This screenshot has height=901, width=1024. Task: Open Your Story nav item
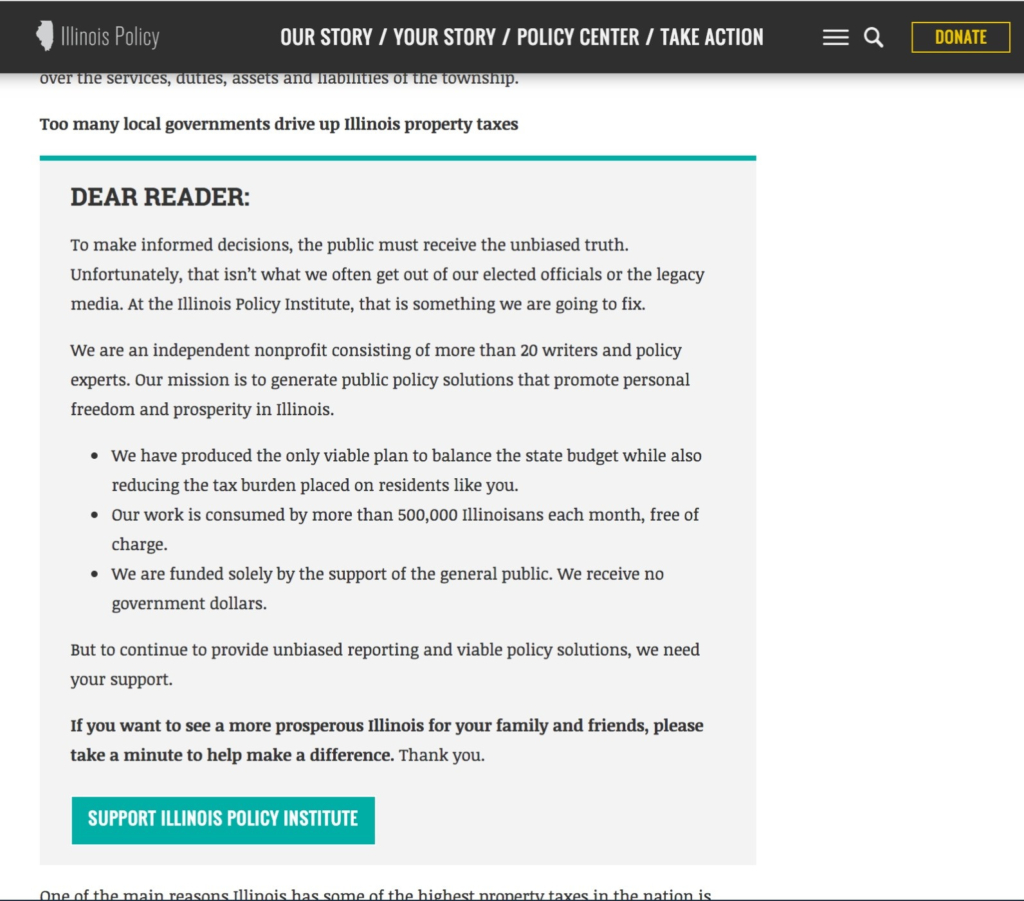(x=444, y=37)
